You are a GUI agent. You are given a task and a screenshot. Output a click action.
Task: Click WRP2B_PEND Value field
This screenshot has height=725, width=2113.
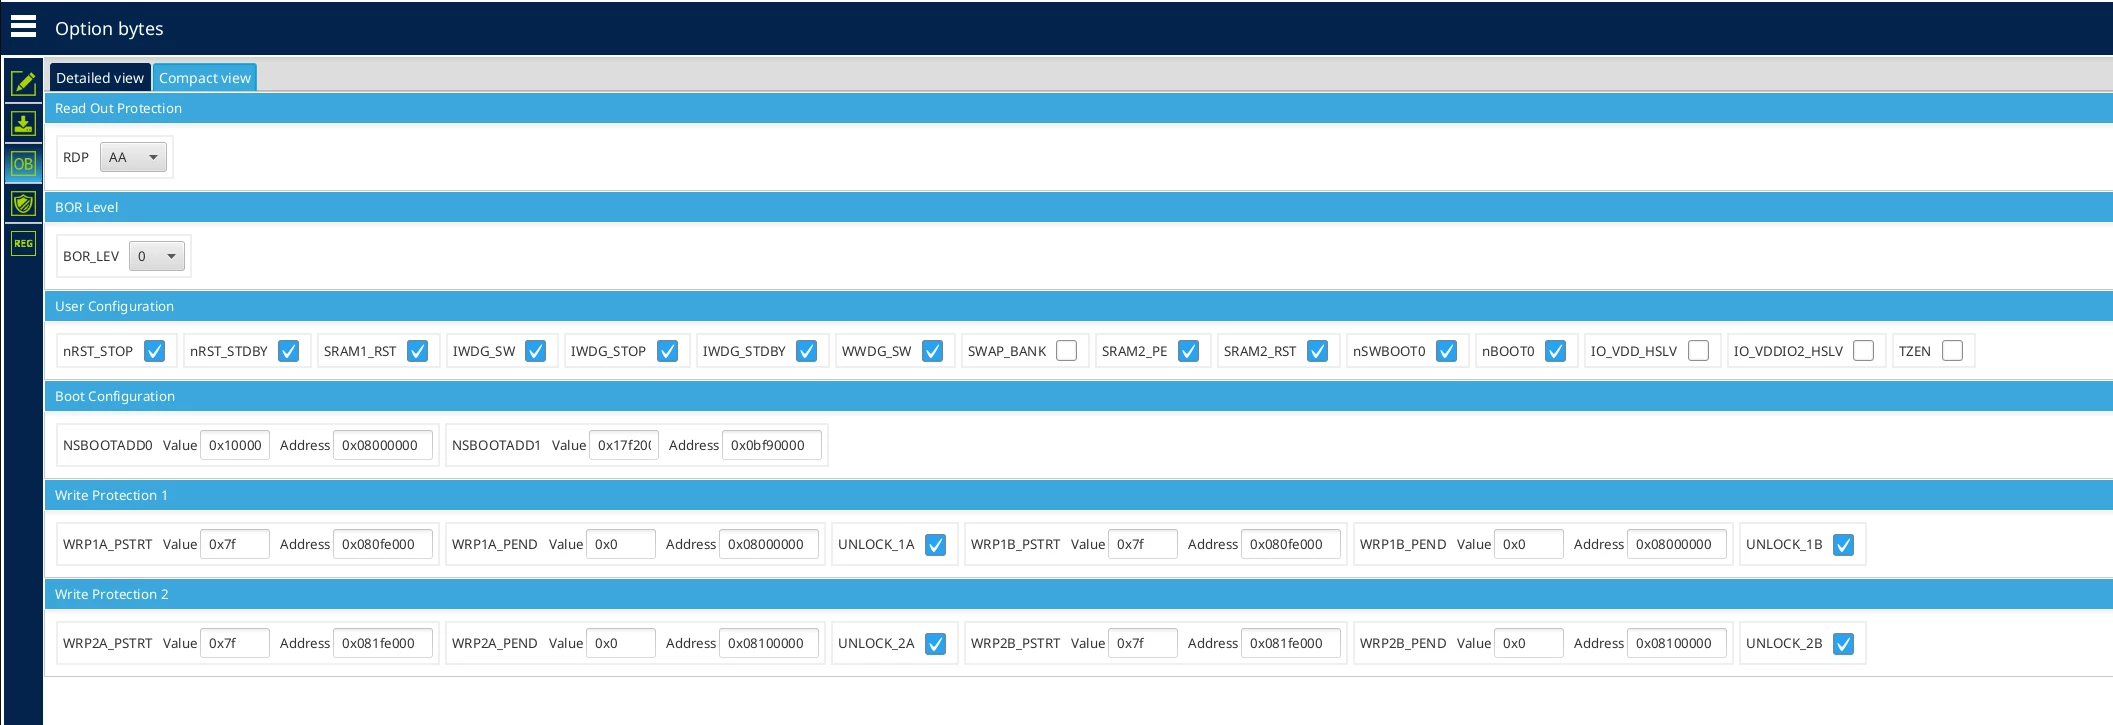1529,643
